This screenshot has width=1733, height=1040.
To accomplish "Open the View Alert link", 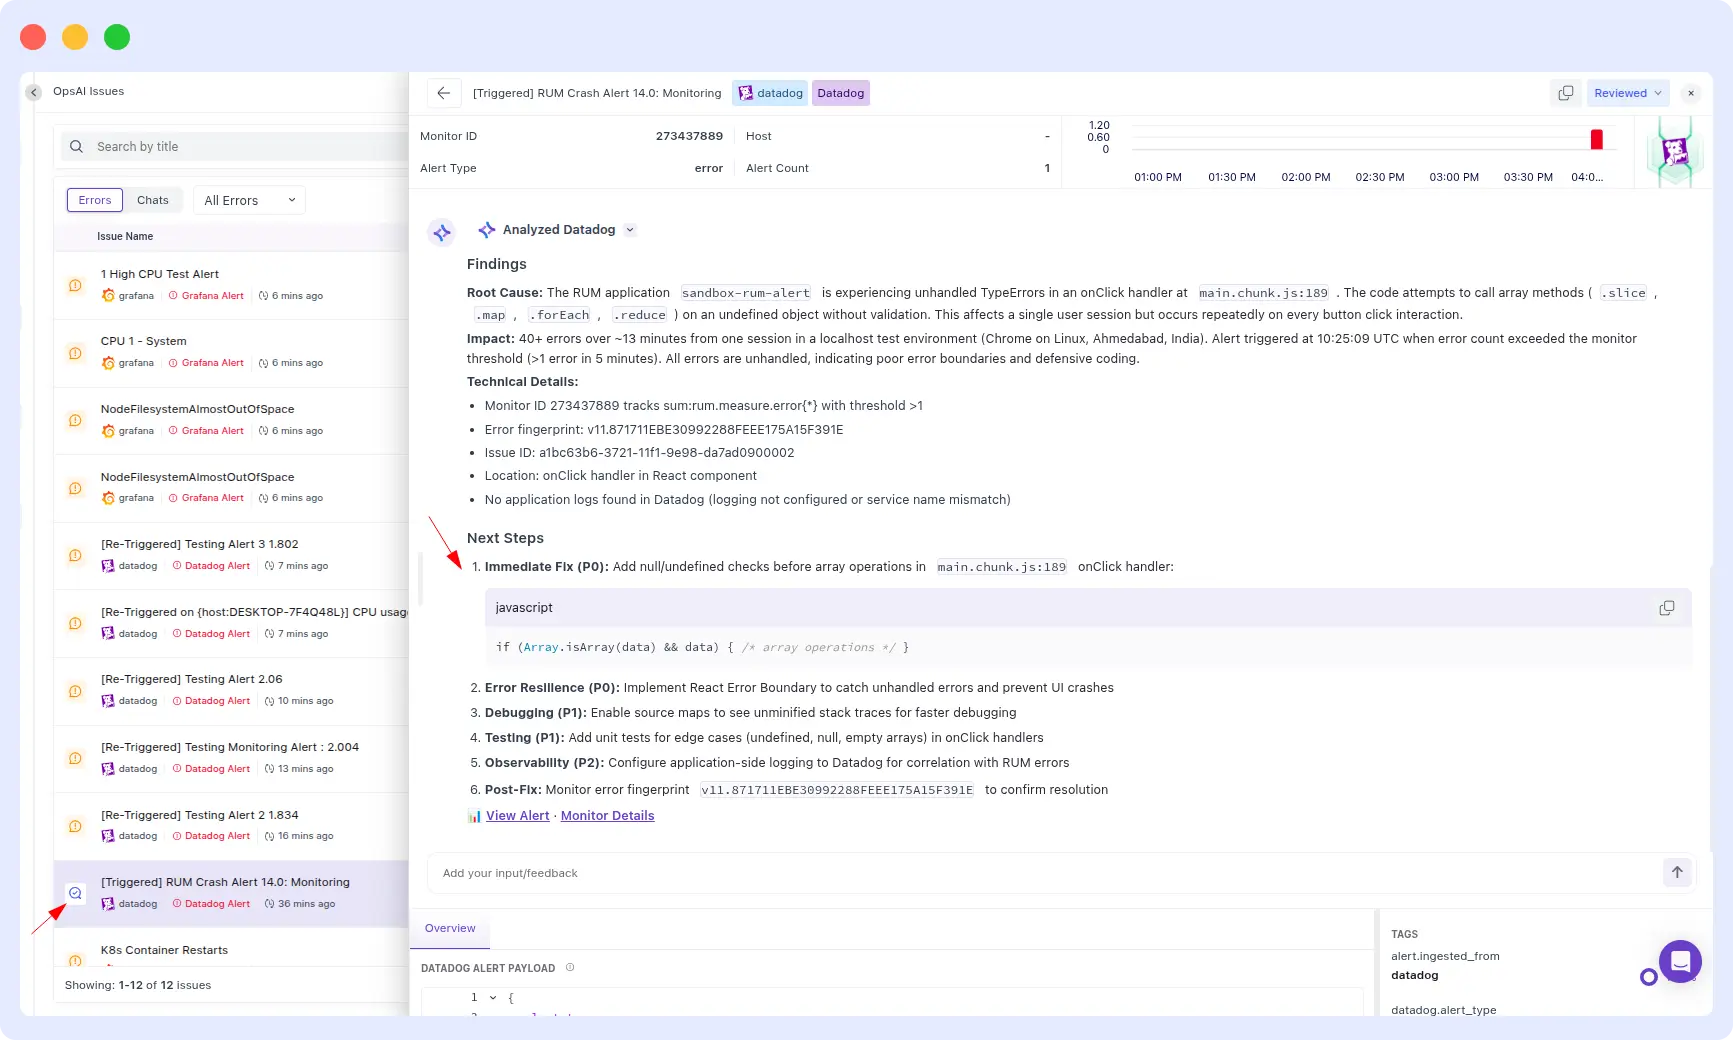I will click(x=517, y=815).
